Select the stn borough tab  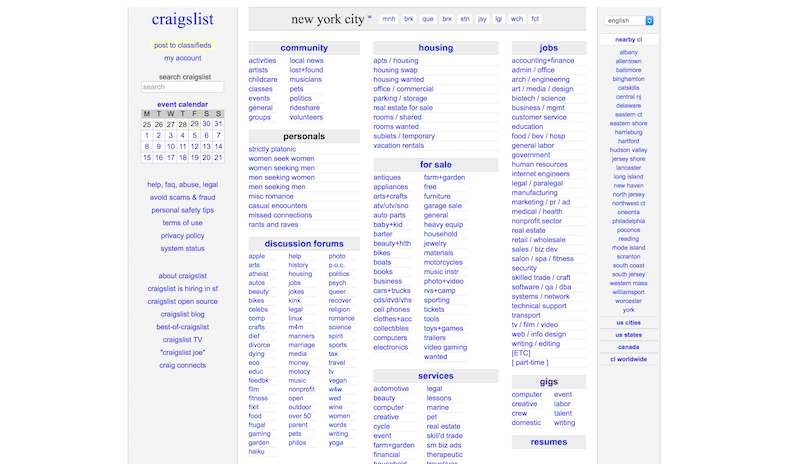(x=465, y=19)
